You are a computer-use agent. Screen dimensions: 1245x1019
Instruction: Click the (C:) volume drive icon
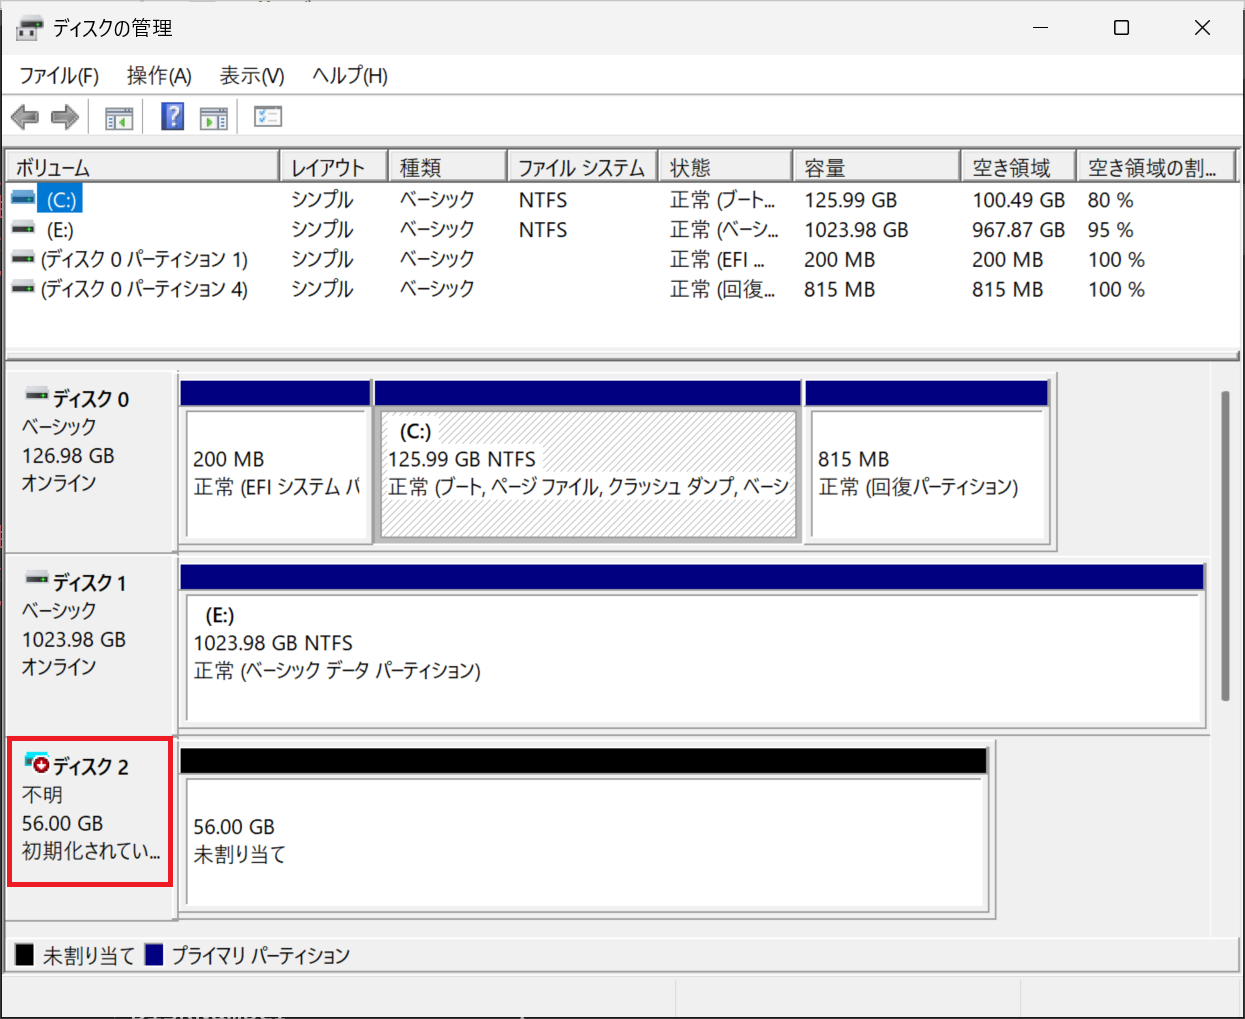23,199
